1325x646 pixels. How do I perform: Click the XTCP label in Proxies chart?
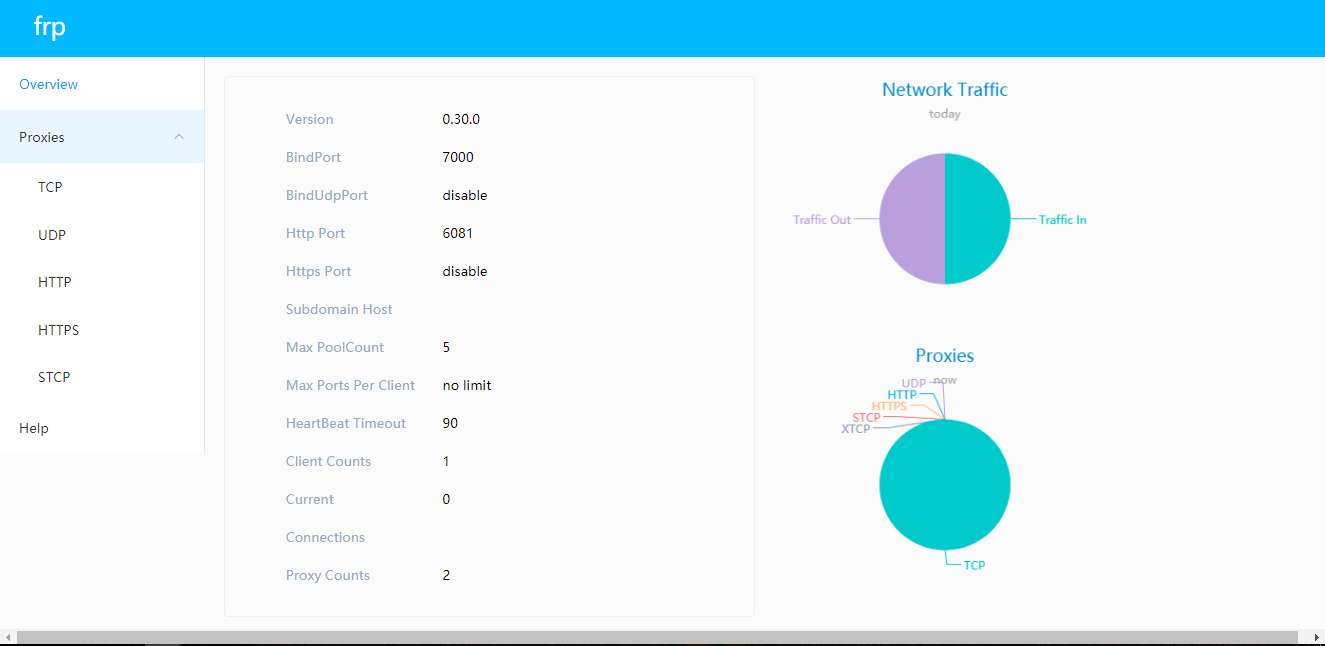[855, 429]
